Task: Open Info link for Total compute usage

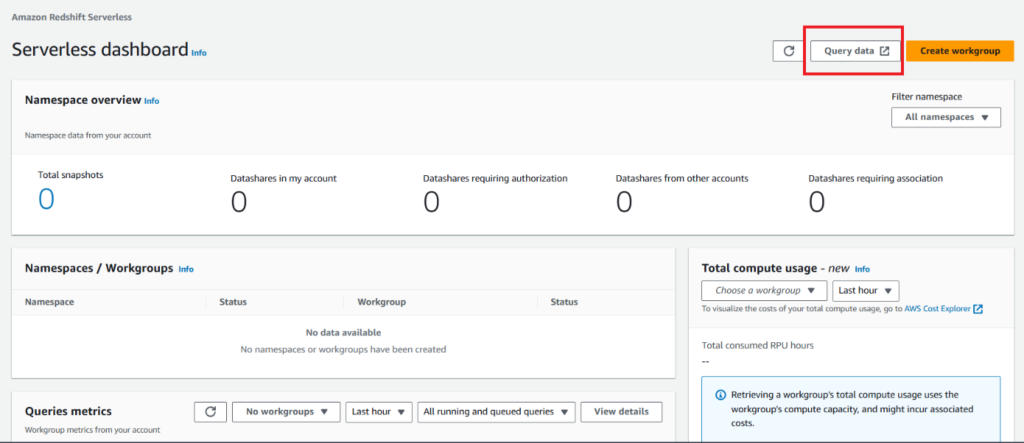Action: [862, 269]
